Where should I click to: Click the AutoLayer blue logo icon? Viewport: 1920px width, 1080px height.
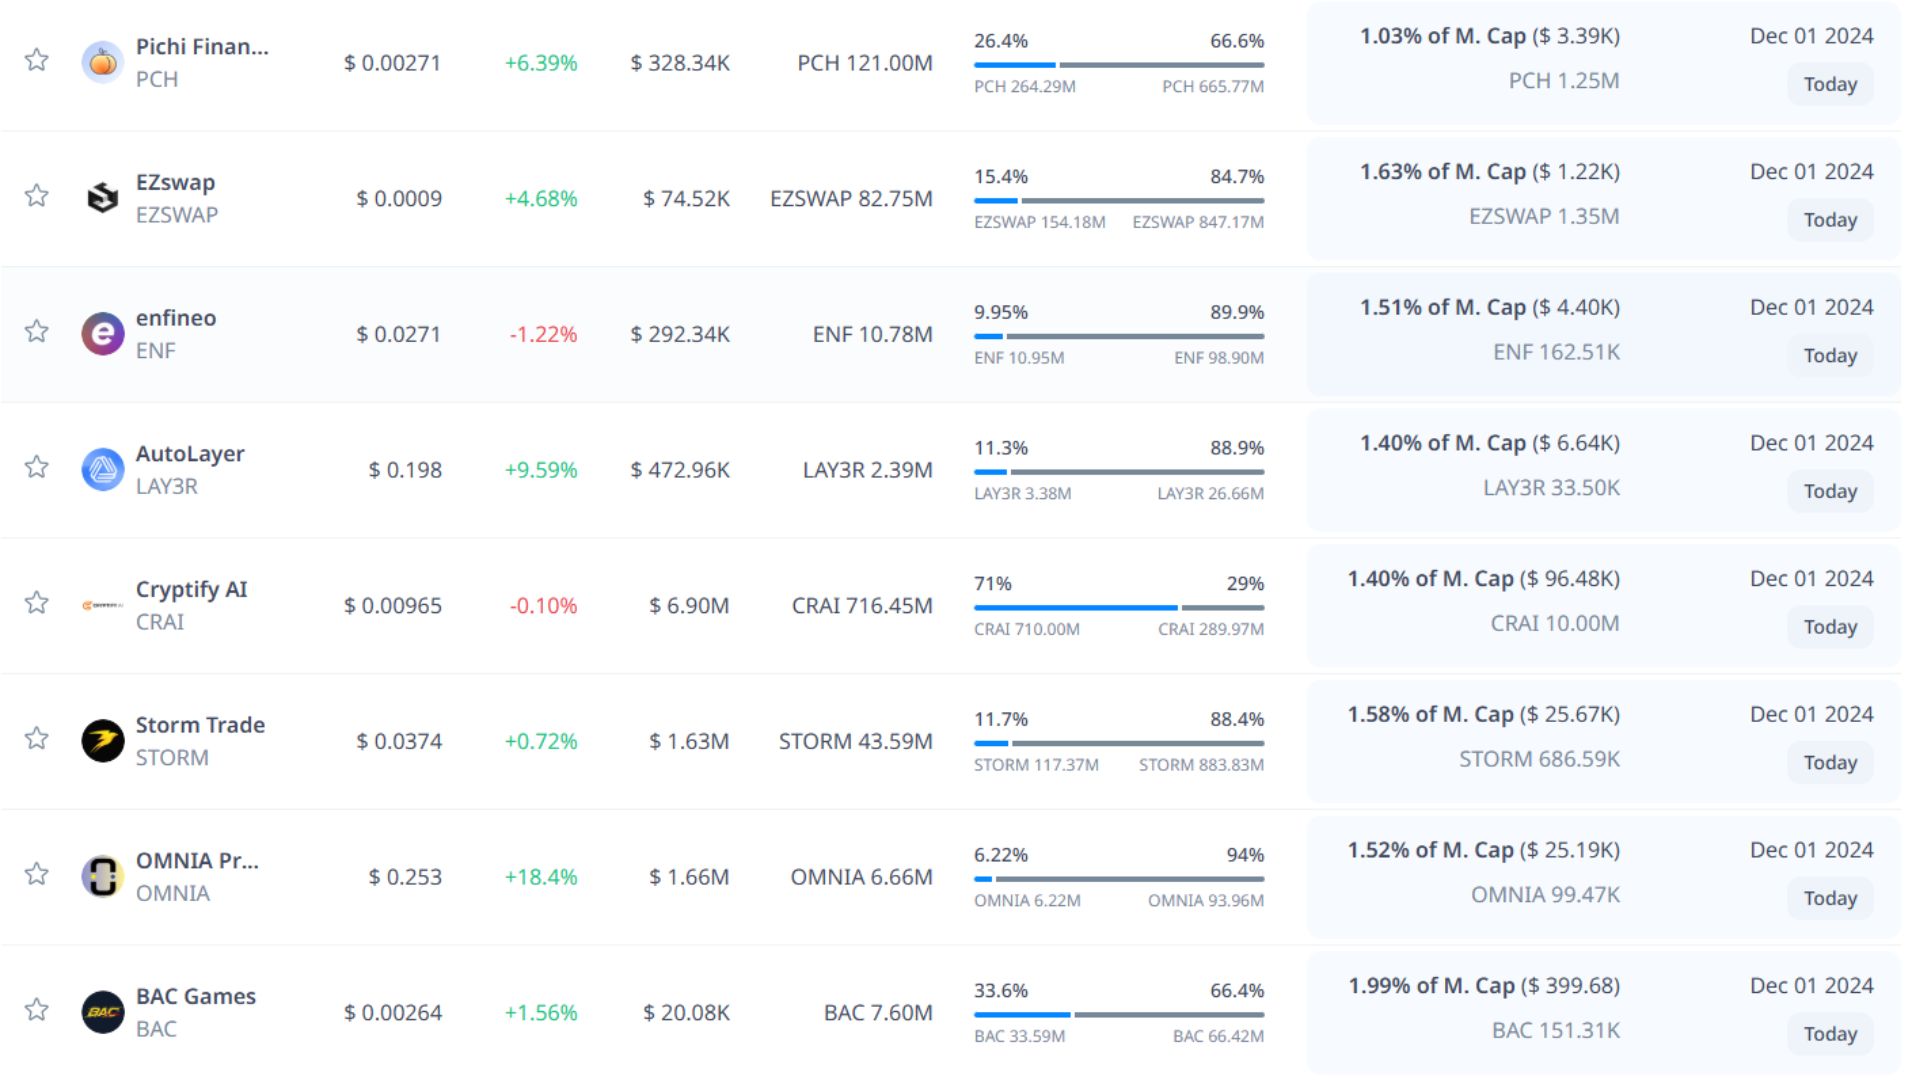pyautogui.click(x=102, y=469)
